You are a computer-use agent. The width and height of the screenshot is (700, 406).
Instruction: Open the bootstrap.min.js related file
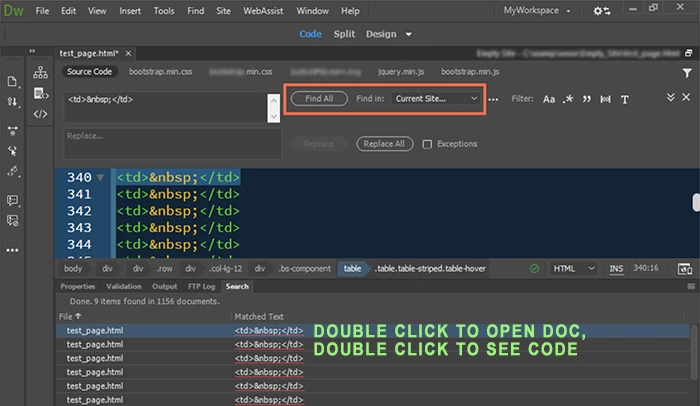tap(470, 72)
